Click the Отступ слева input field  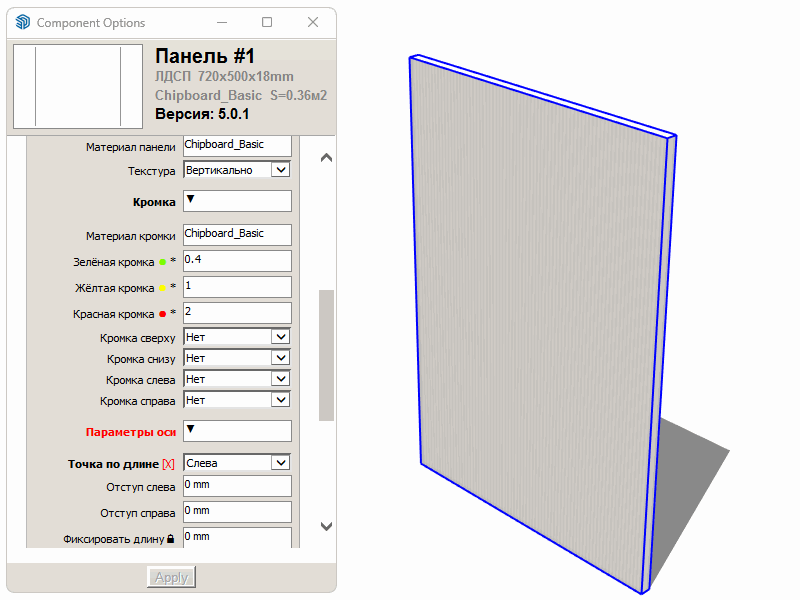(x=237, y=486)
